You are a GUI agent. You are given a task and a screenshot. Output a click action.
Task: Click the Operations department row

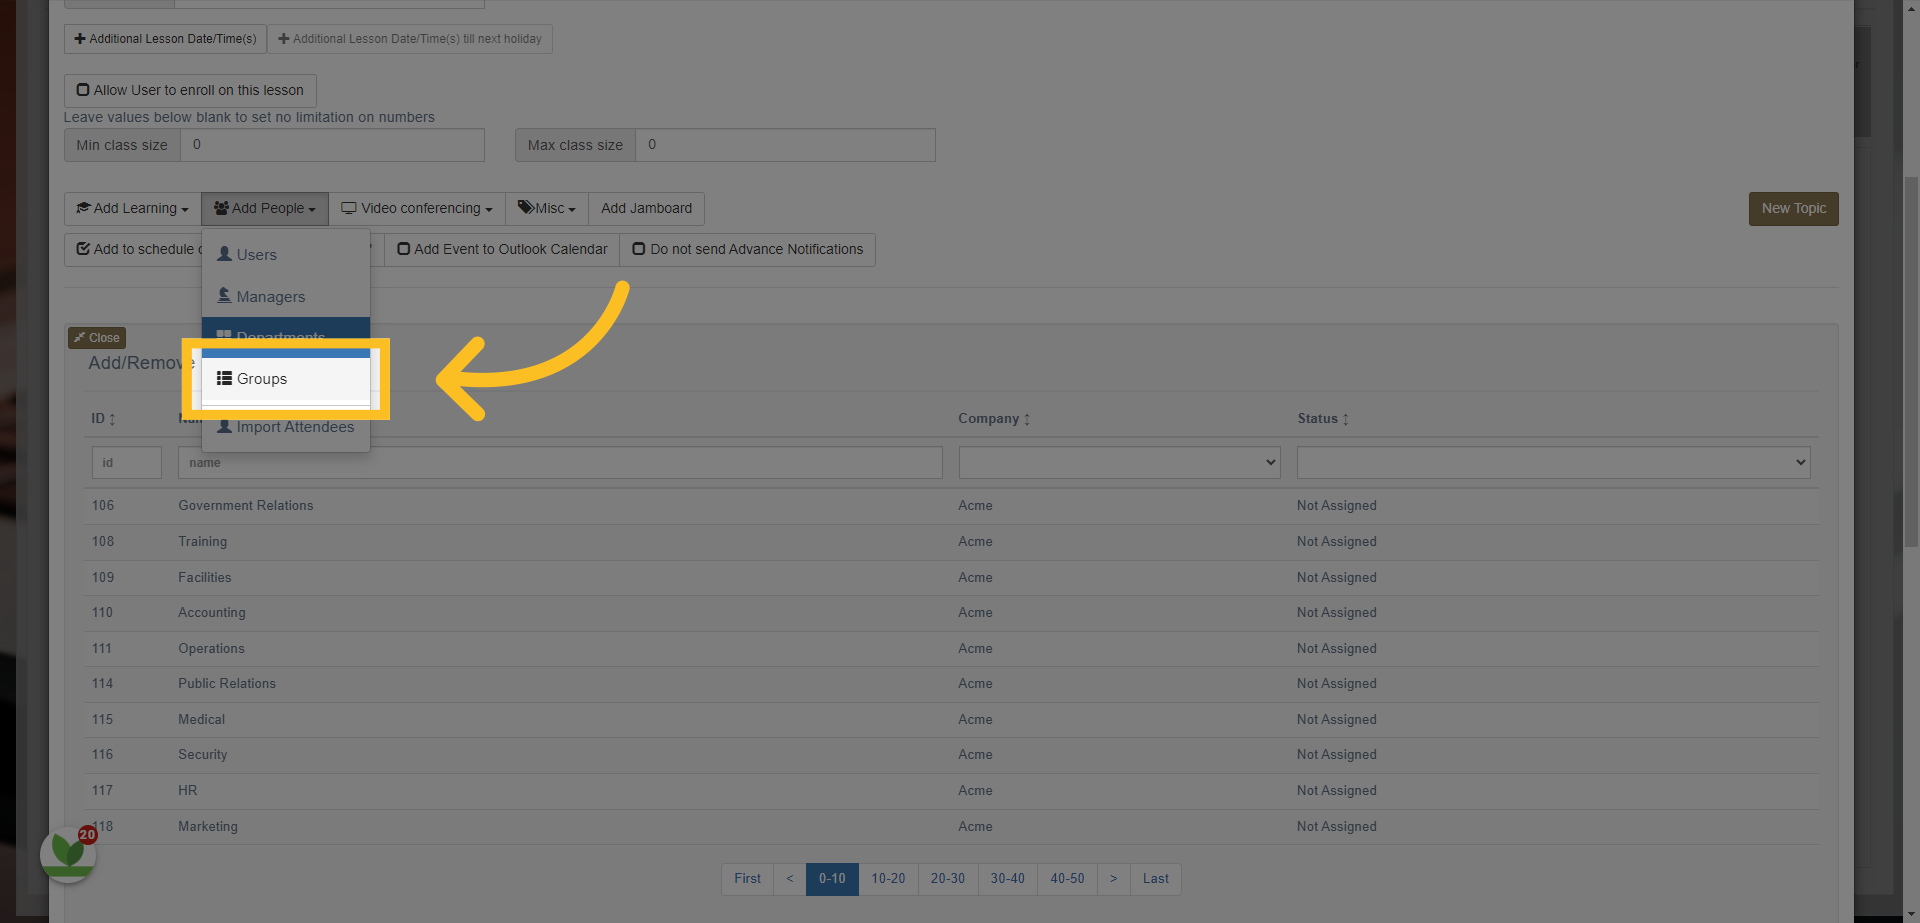952,649
